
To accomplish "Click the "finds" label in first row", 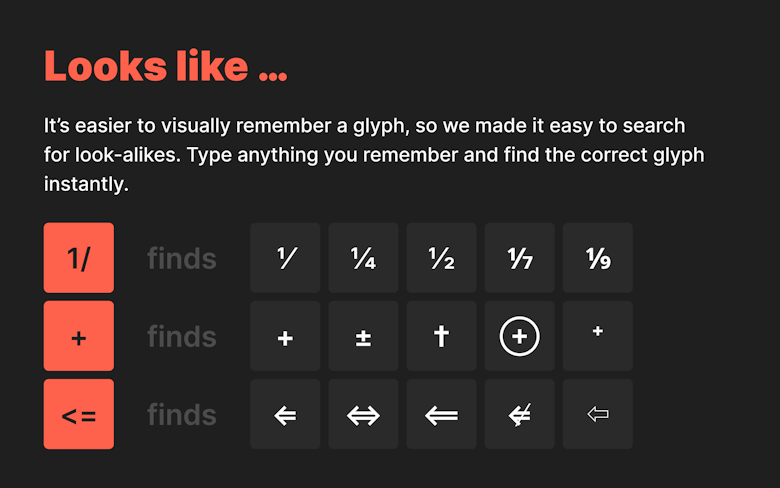I will point(182,259).
